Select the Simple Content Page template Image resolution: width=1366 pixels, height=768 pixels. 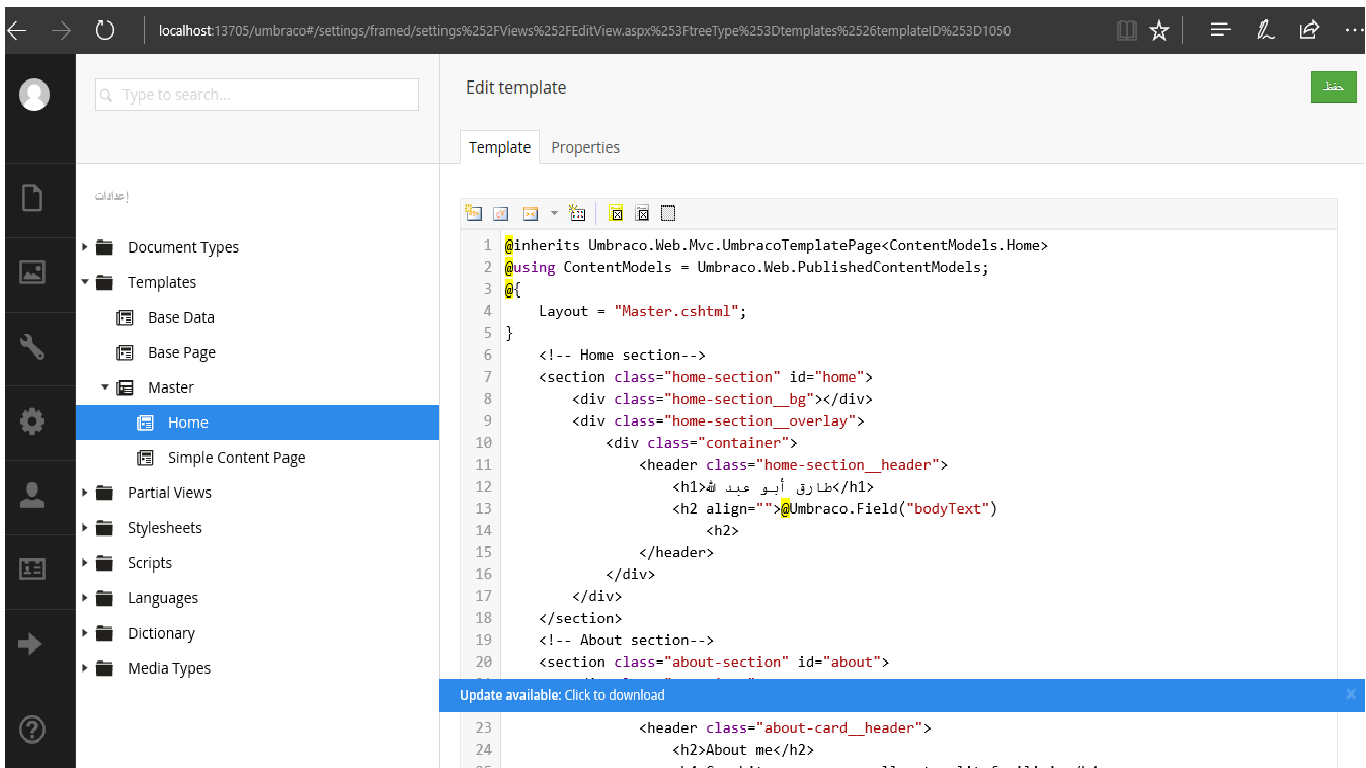[x=237, y=457]
